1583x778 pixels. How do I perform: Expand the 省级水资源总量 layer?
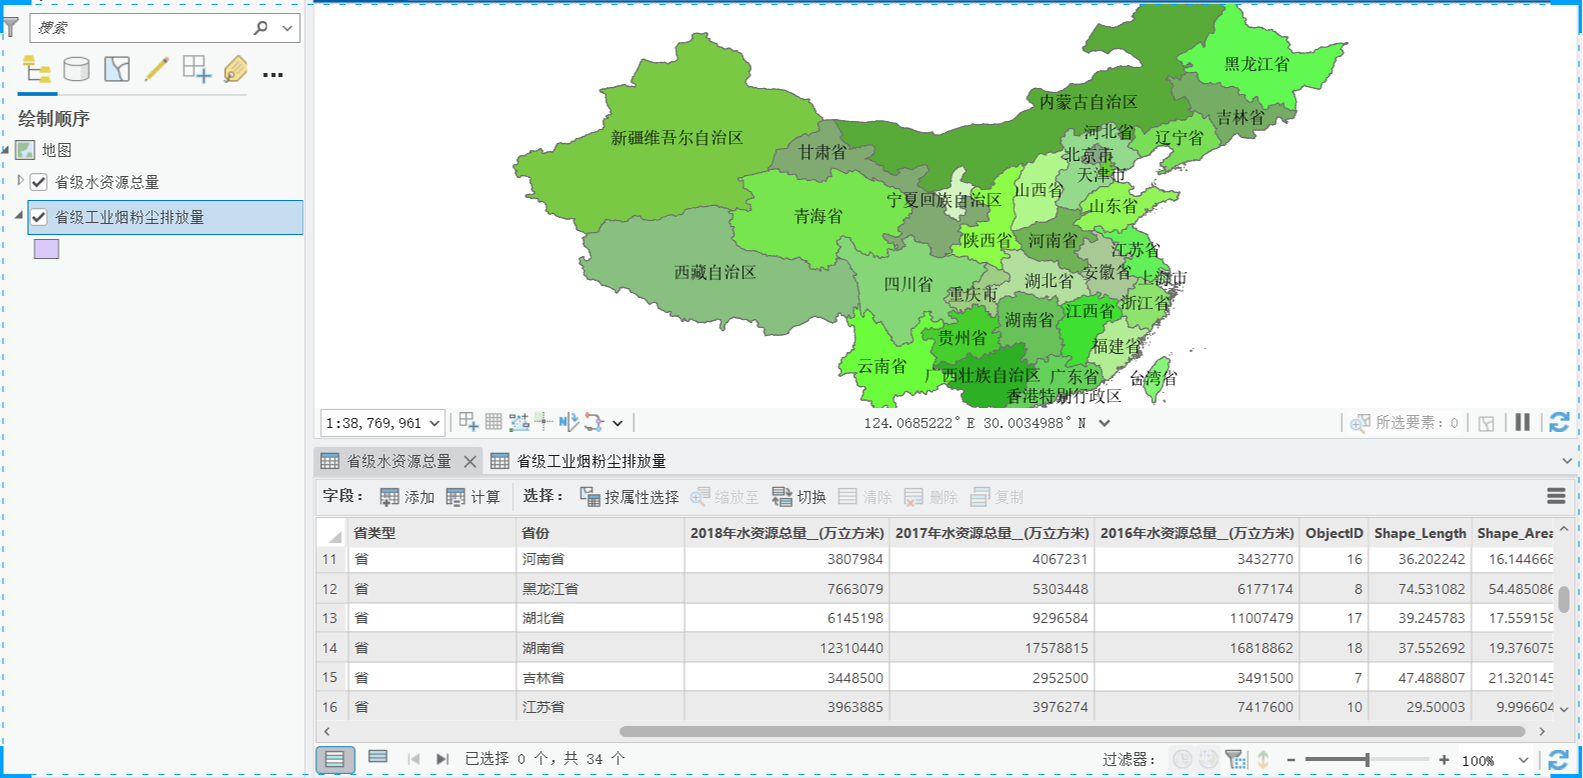click(x=20, y=181)
